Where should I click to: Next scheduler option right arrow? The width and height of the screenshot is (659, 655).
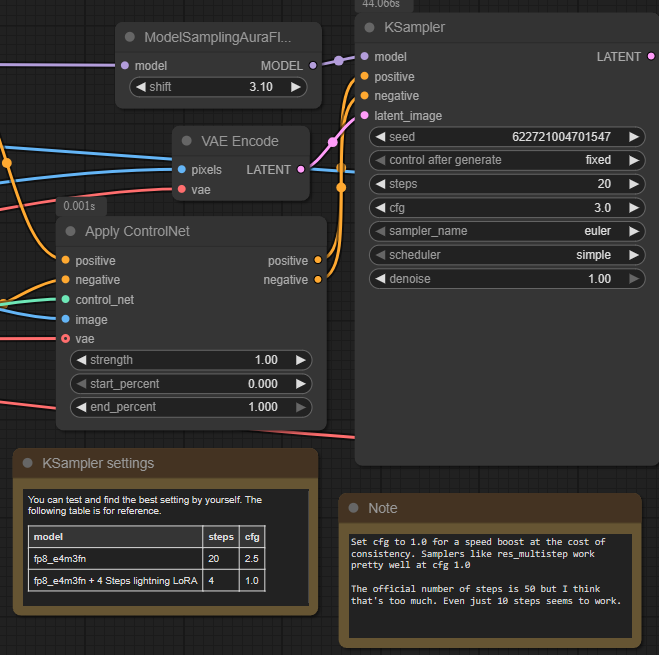click(634, 255)
